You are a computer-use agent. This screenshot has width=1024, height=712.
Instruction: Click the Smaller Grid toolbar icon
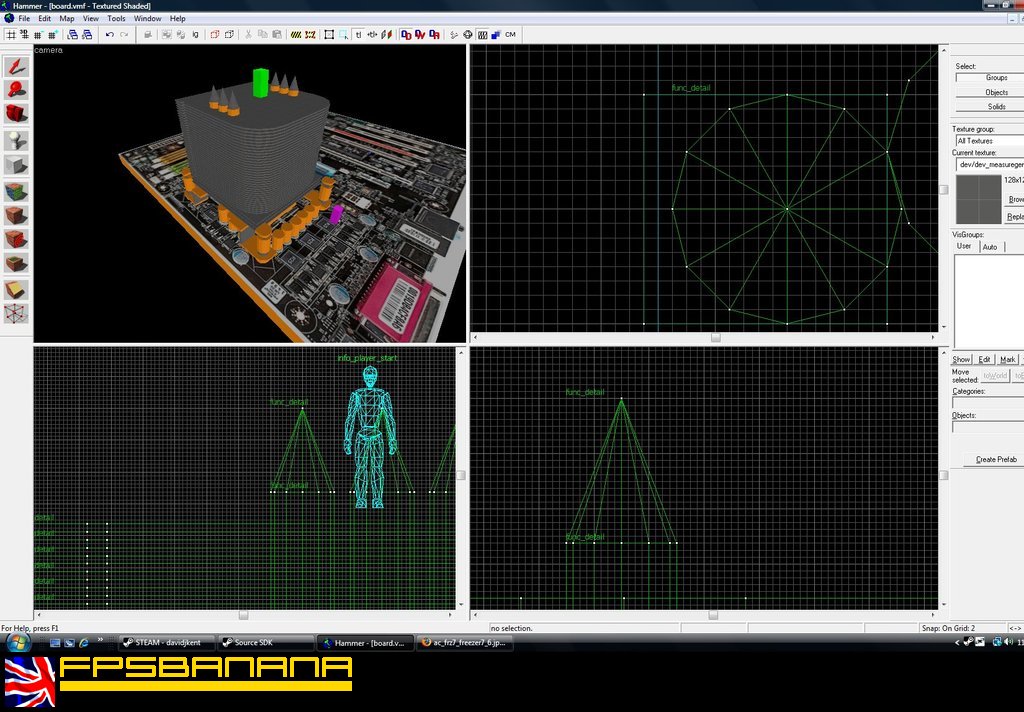coord(39,35)
